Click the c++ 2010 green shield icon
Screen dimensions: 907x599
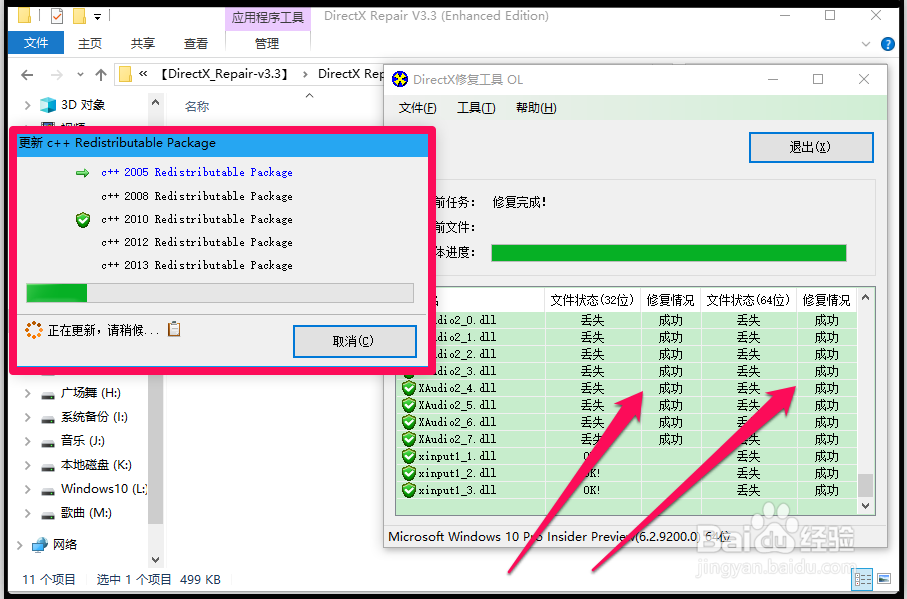point(83,220)
